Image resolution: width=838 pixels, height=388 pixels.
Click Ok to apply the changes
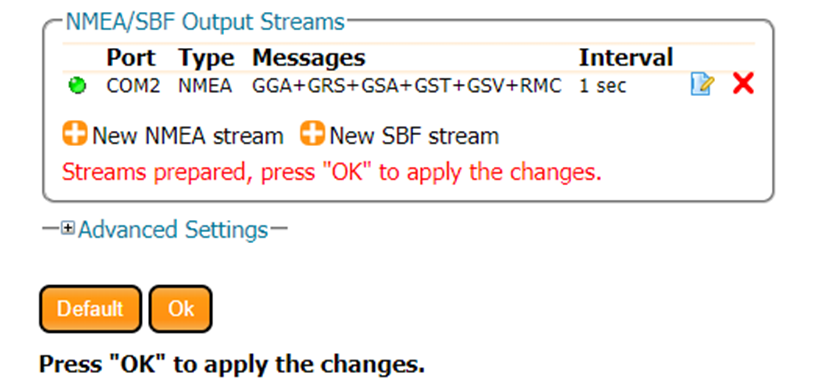(181, 309)
